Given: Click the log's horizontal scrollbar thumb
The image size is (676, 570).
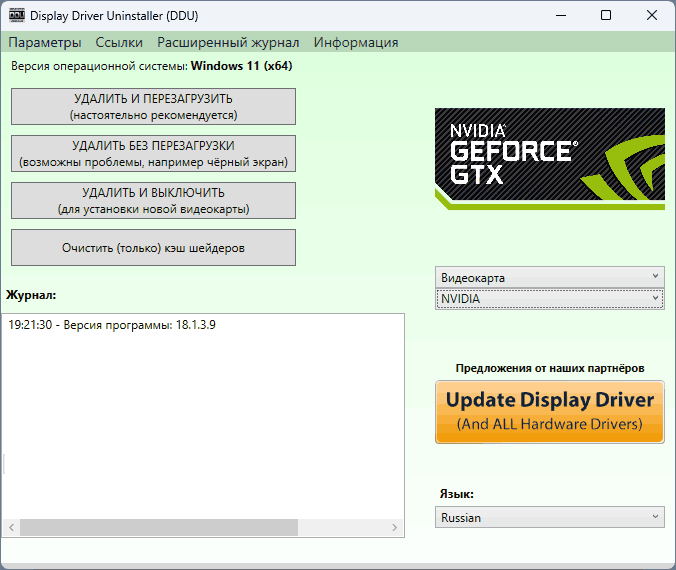Looking at the screenshot, I should coord(159,527).
